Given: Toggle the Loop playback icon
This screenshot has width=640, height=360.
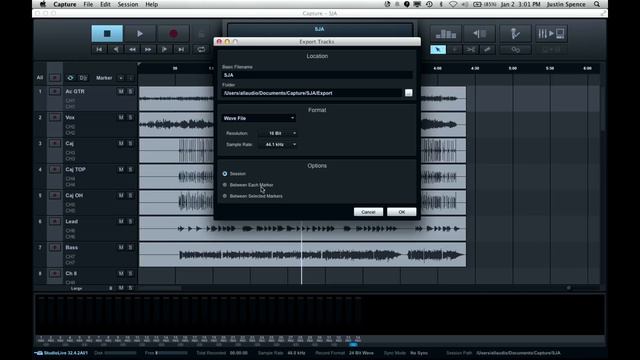Looking at the screenshot, I should [201, 49].
